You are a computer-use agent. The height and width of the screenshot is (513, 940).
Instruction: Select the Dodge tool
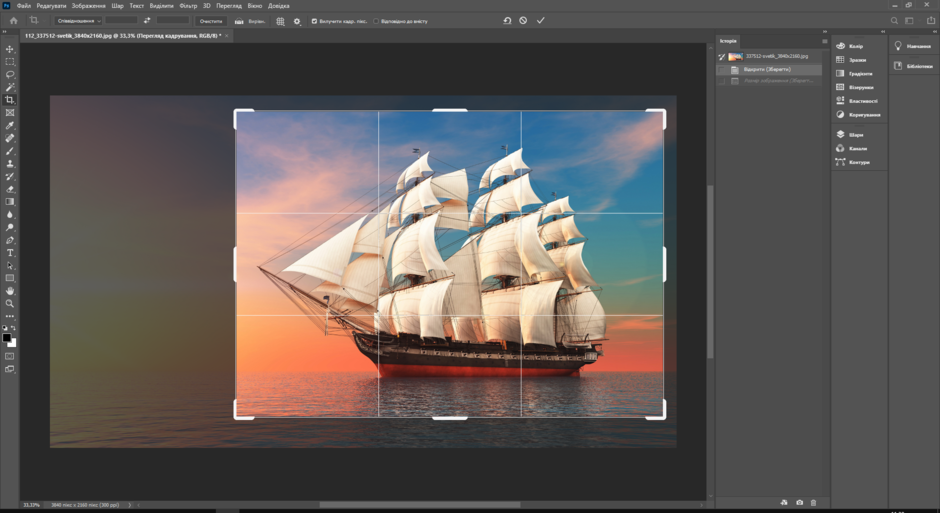[10, 227]
